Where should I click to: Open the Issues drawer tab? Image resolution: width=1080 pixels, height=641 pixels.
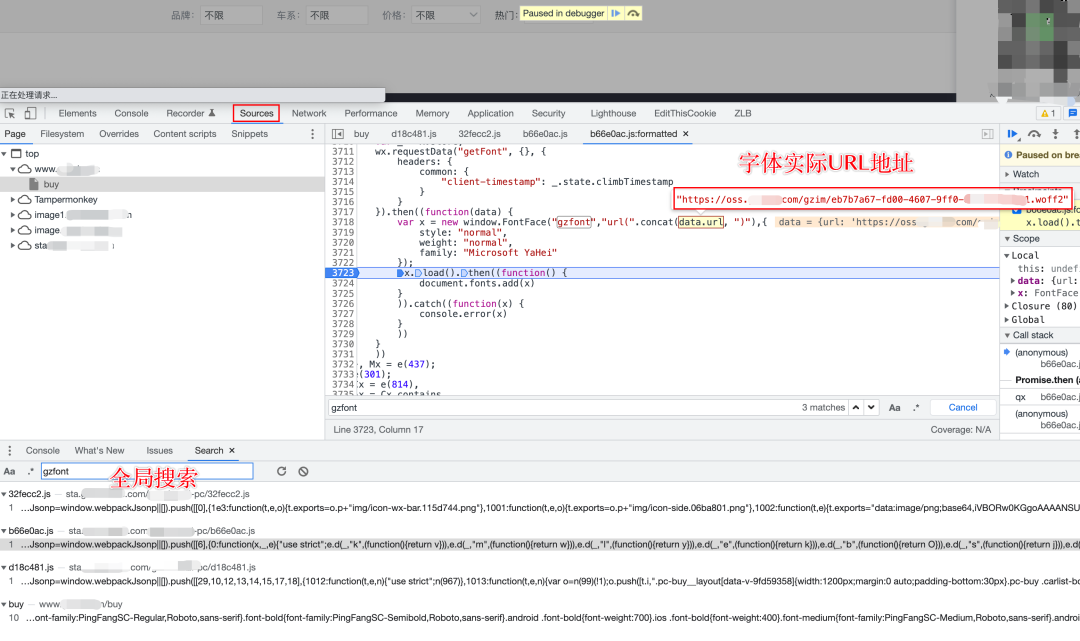(159, 450)
